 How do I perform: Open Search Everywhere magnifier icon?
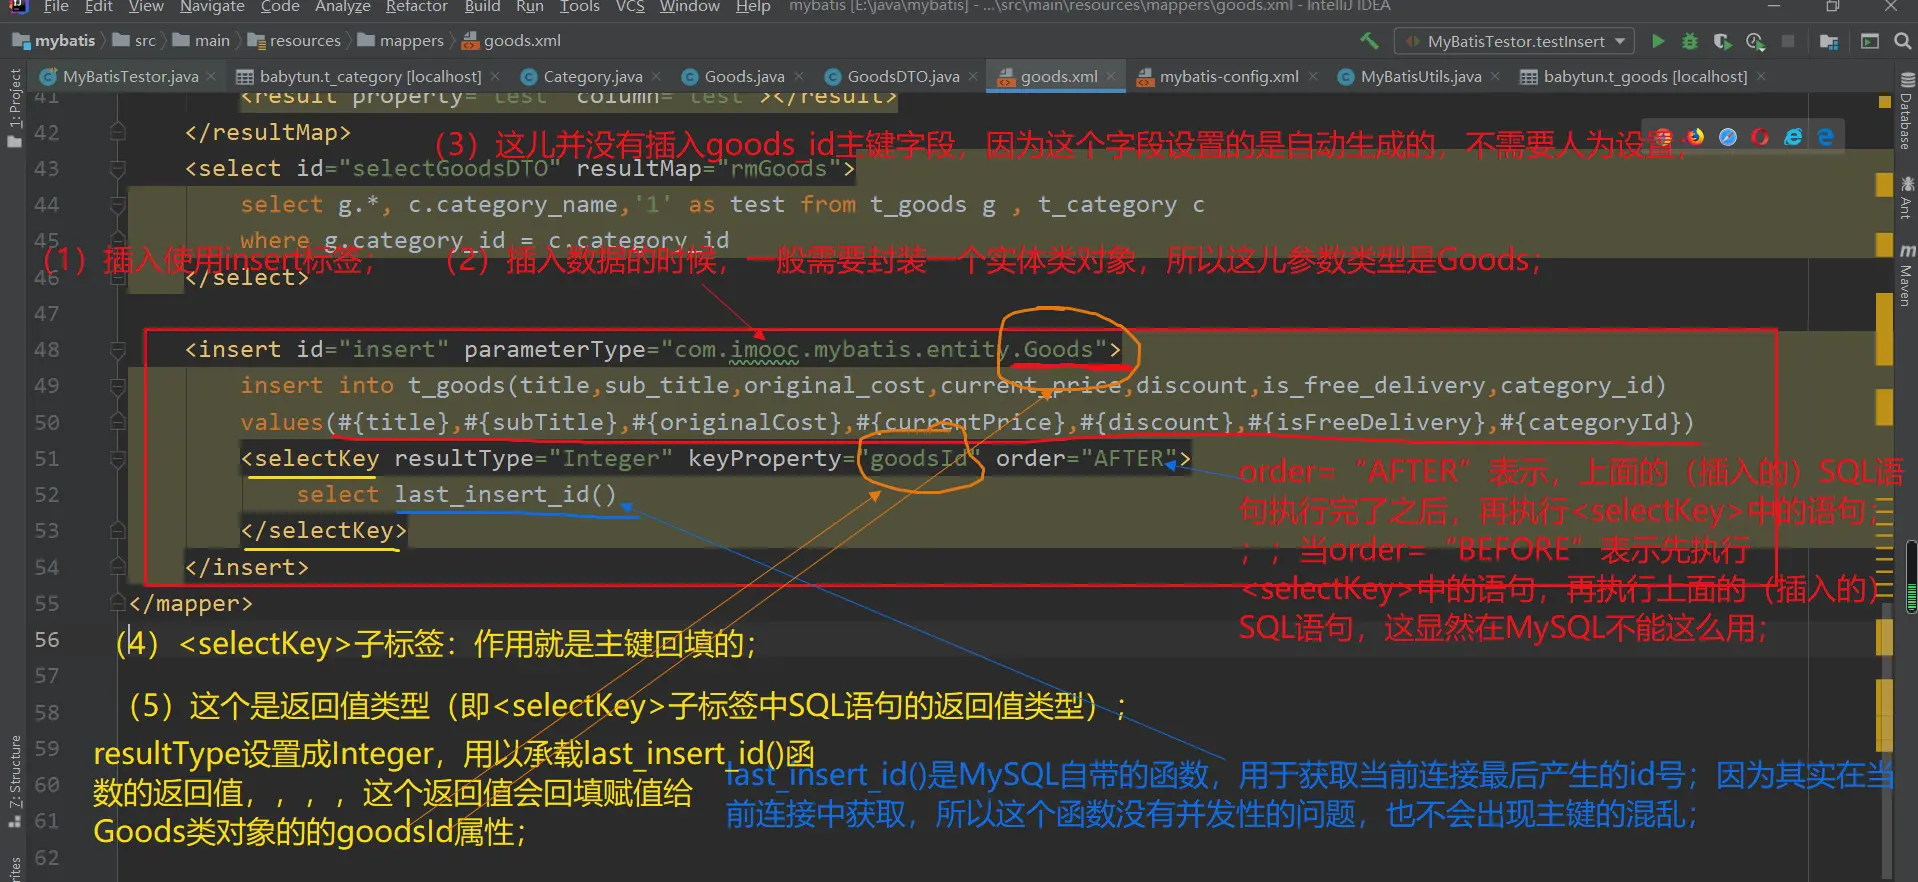1903,41
